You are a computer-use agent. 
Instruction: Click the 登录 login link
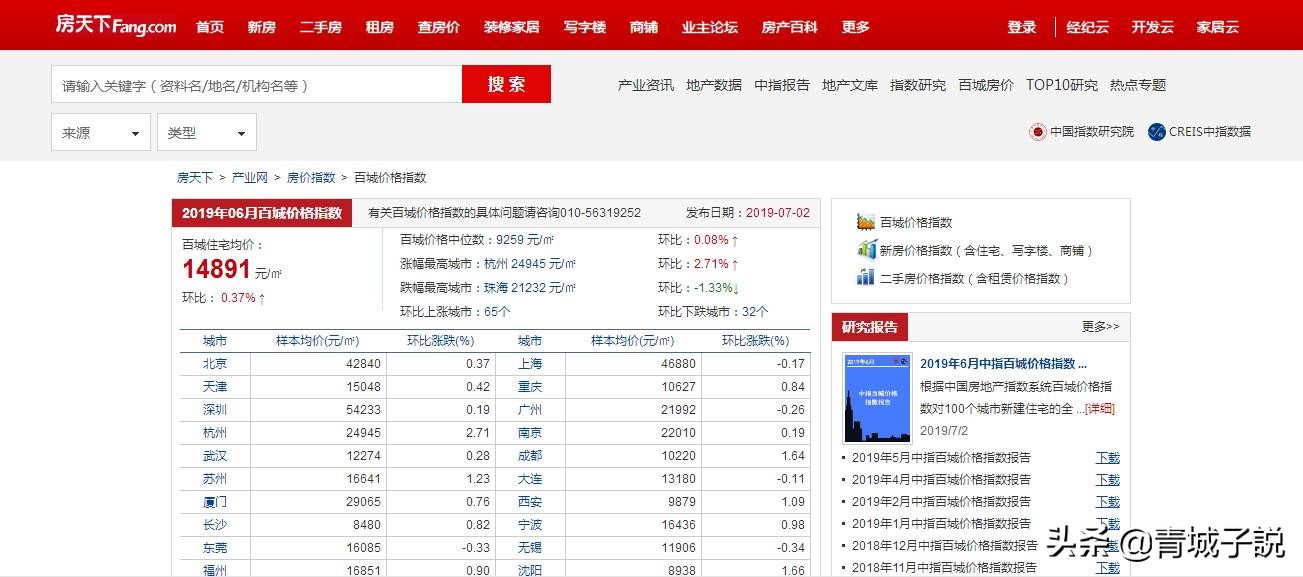[1021, 27]
